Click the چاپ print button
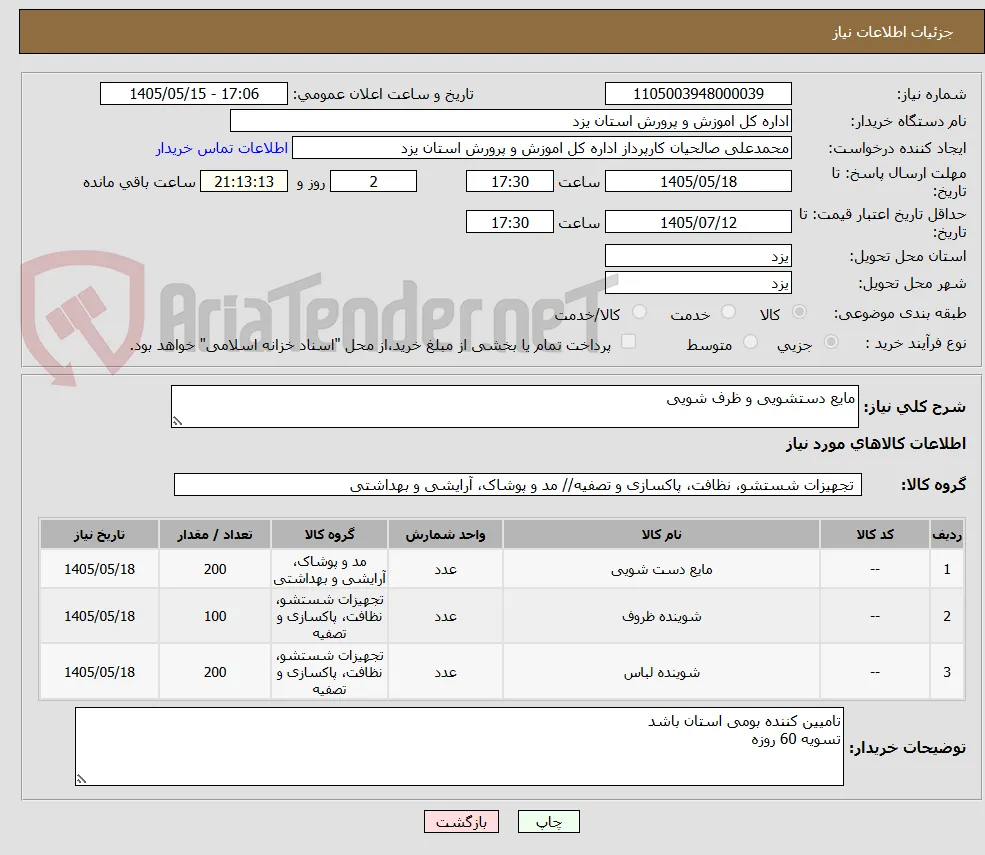Image resolution: width=985 pixels, height=855 pixels. (x=548, y=822)
